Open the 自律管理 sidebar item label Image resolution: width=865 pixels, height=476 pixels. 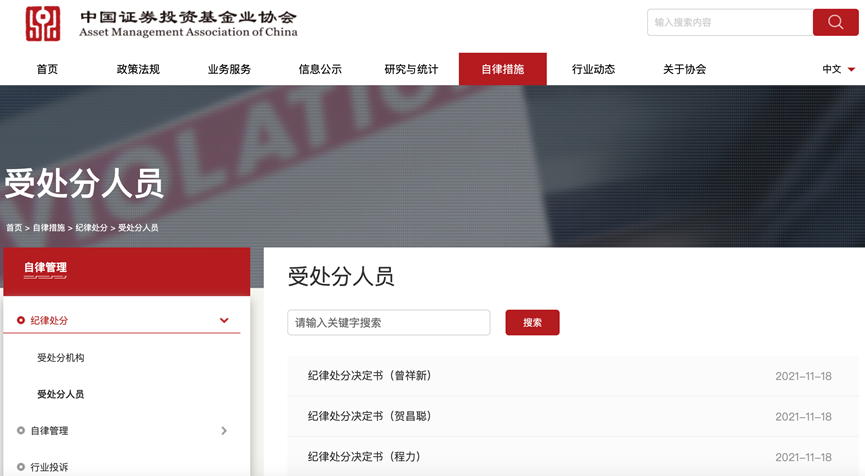click(49, 431)
